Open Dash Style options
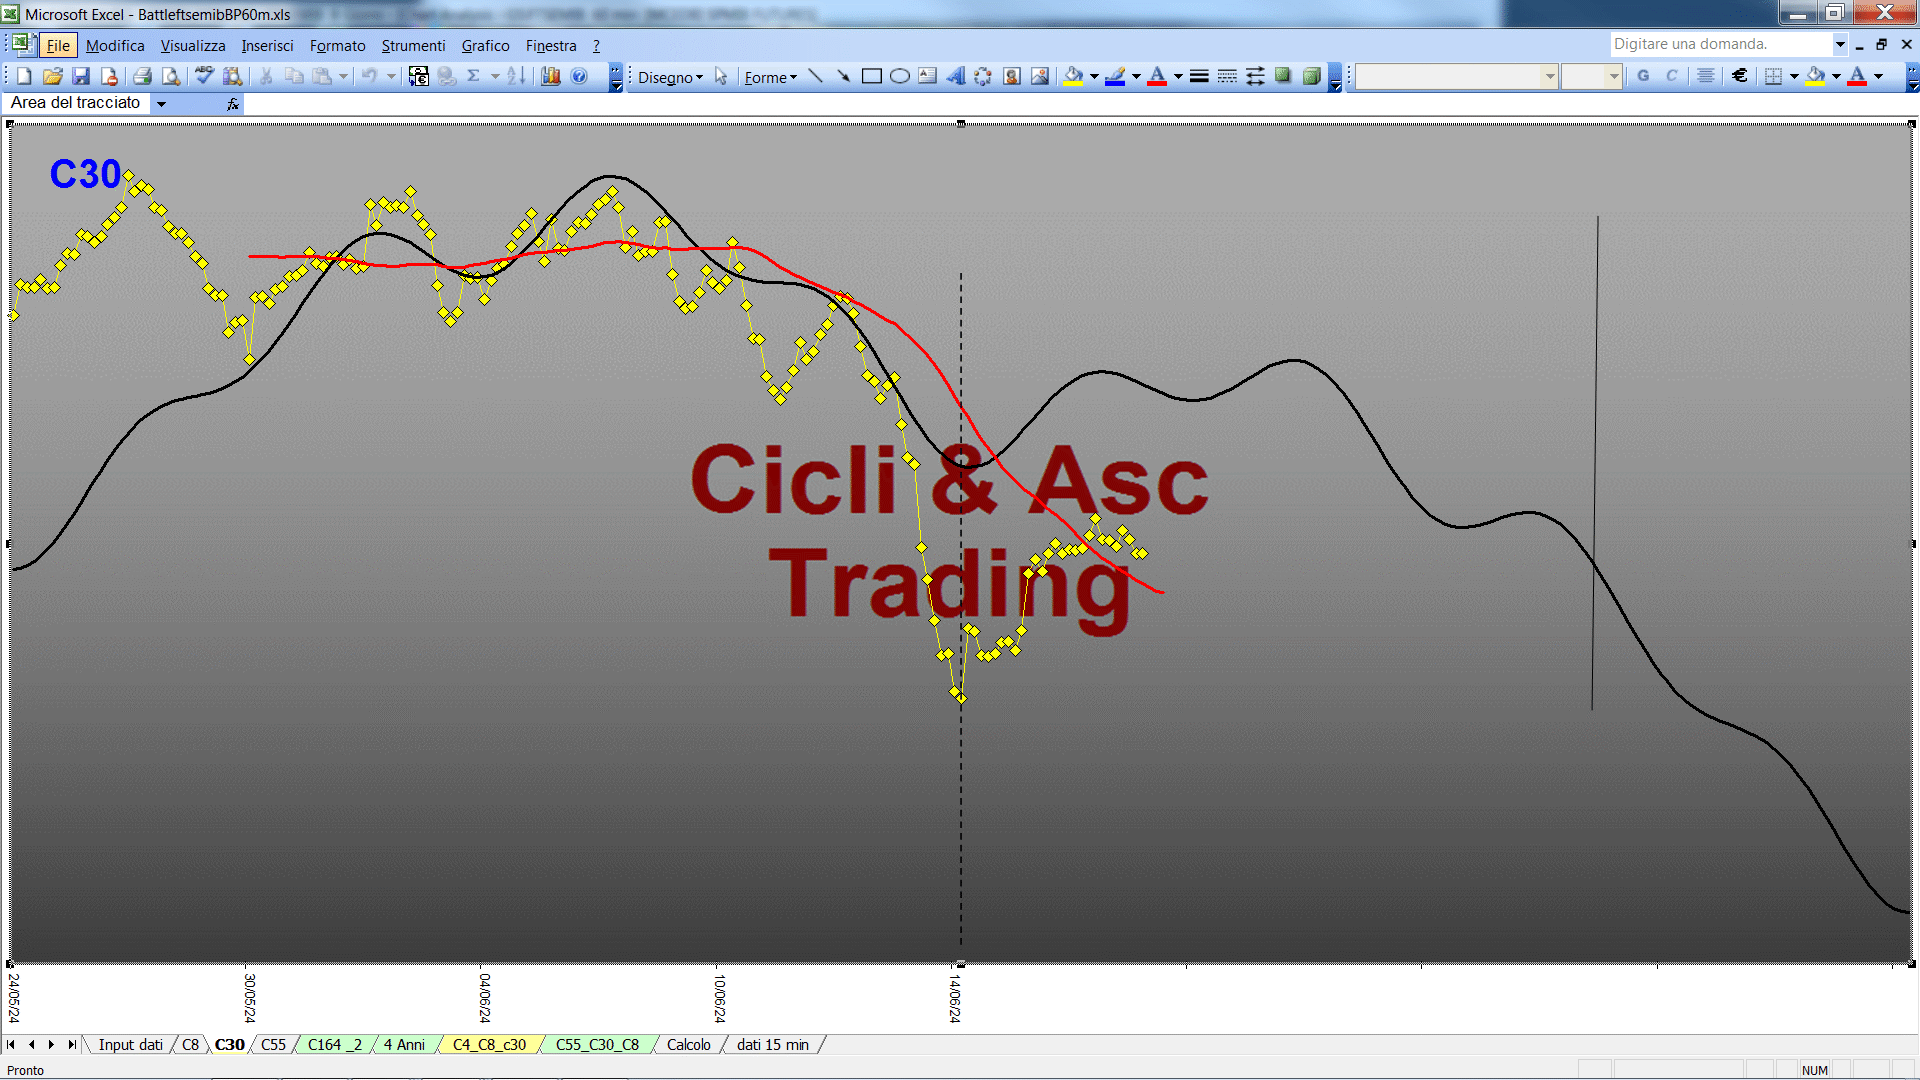The image size is (1920, 1080). point(1227,76)
